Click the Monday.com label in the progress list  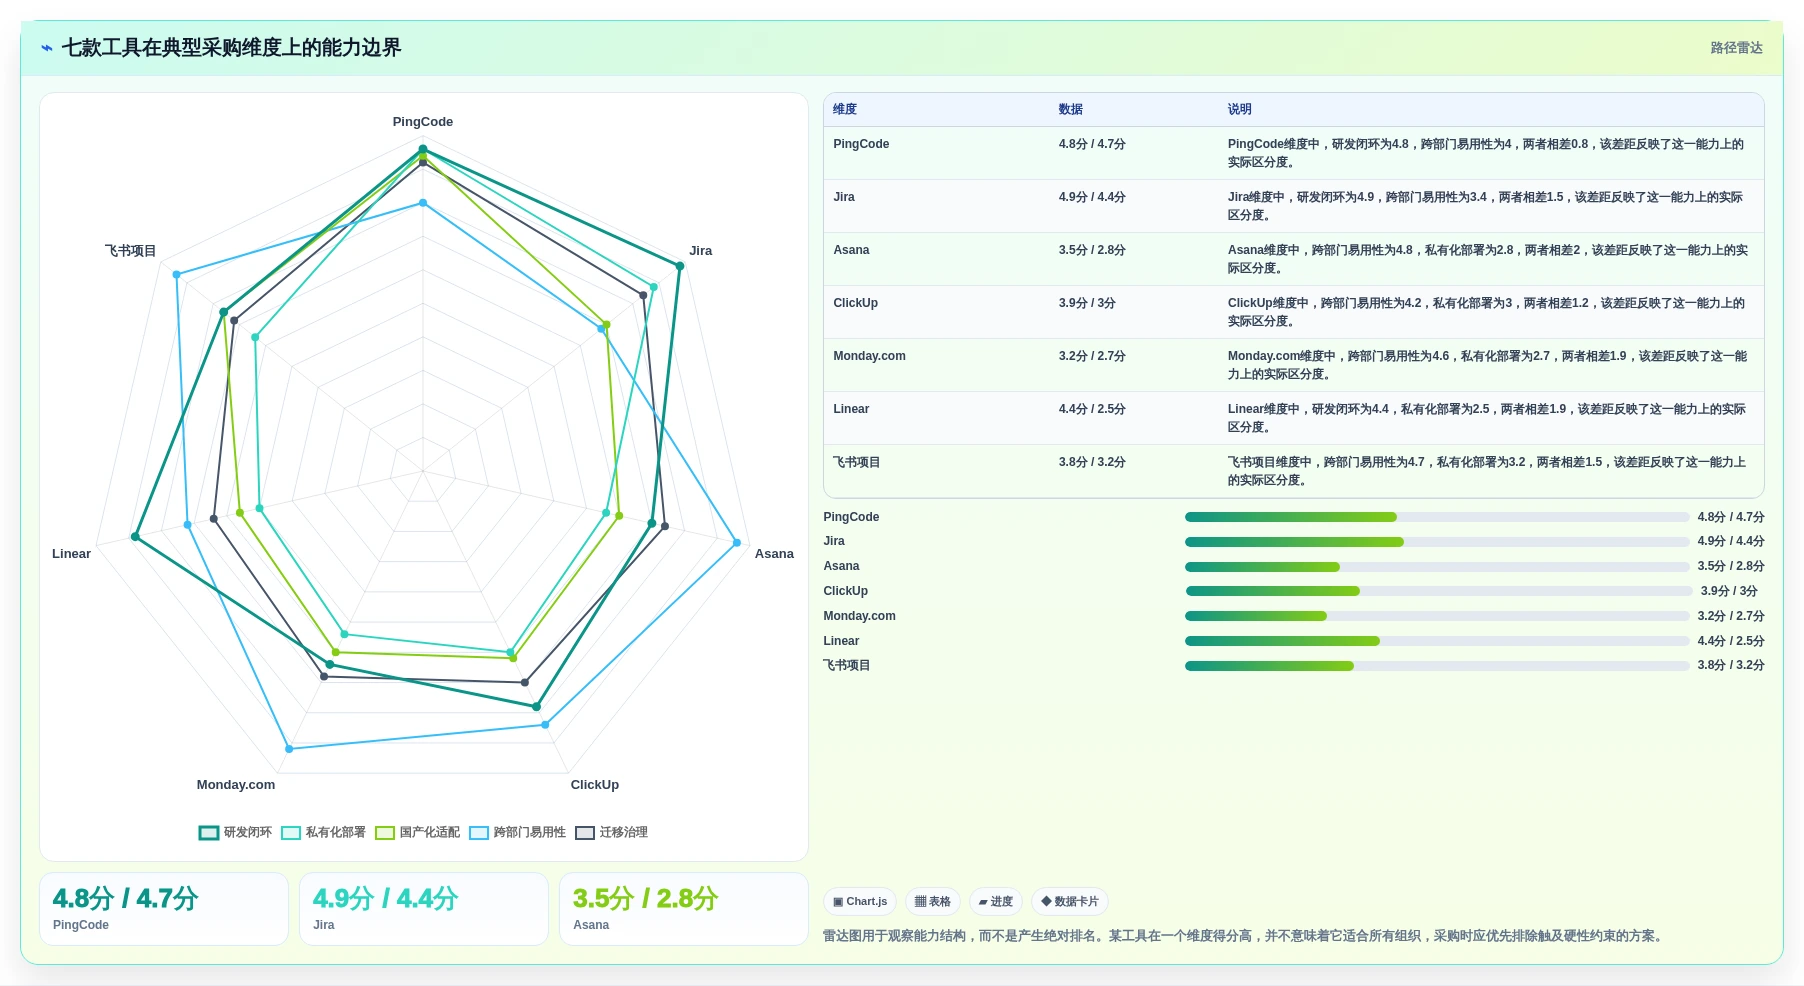point(859,616)
